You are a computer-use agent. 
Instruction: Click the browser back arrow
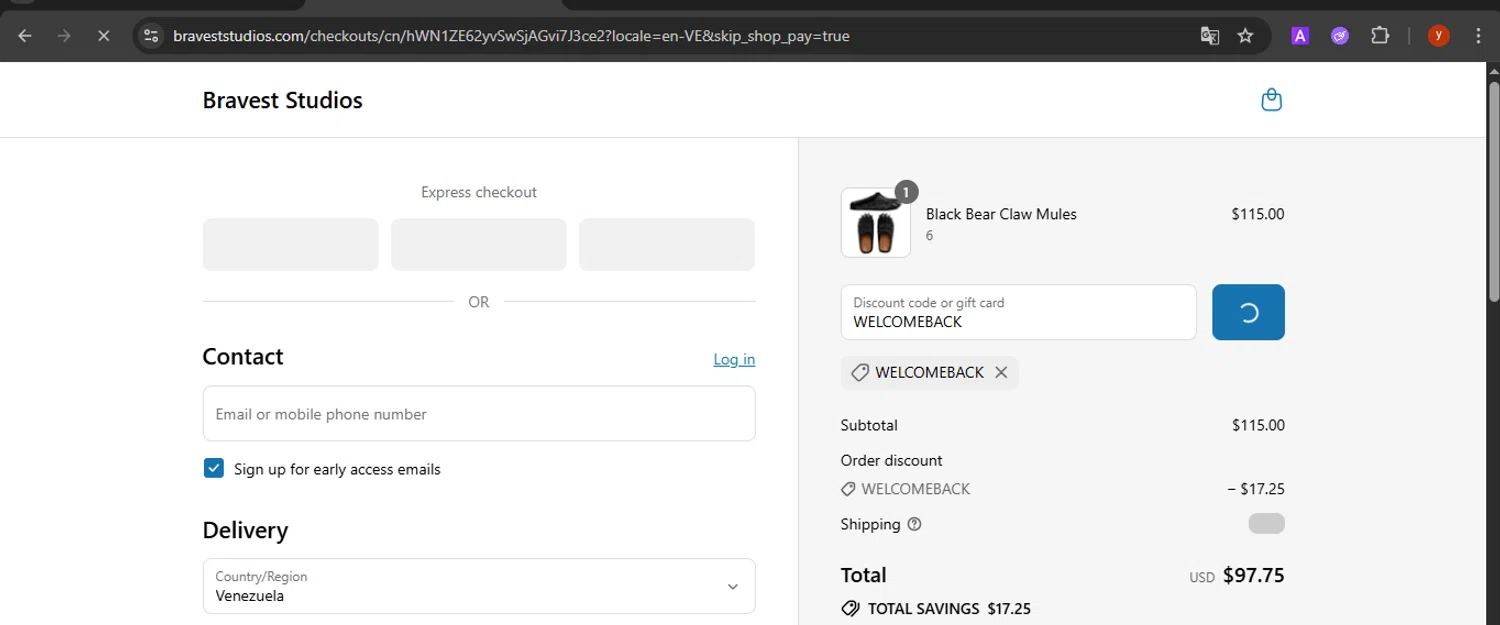coord(25,36)
